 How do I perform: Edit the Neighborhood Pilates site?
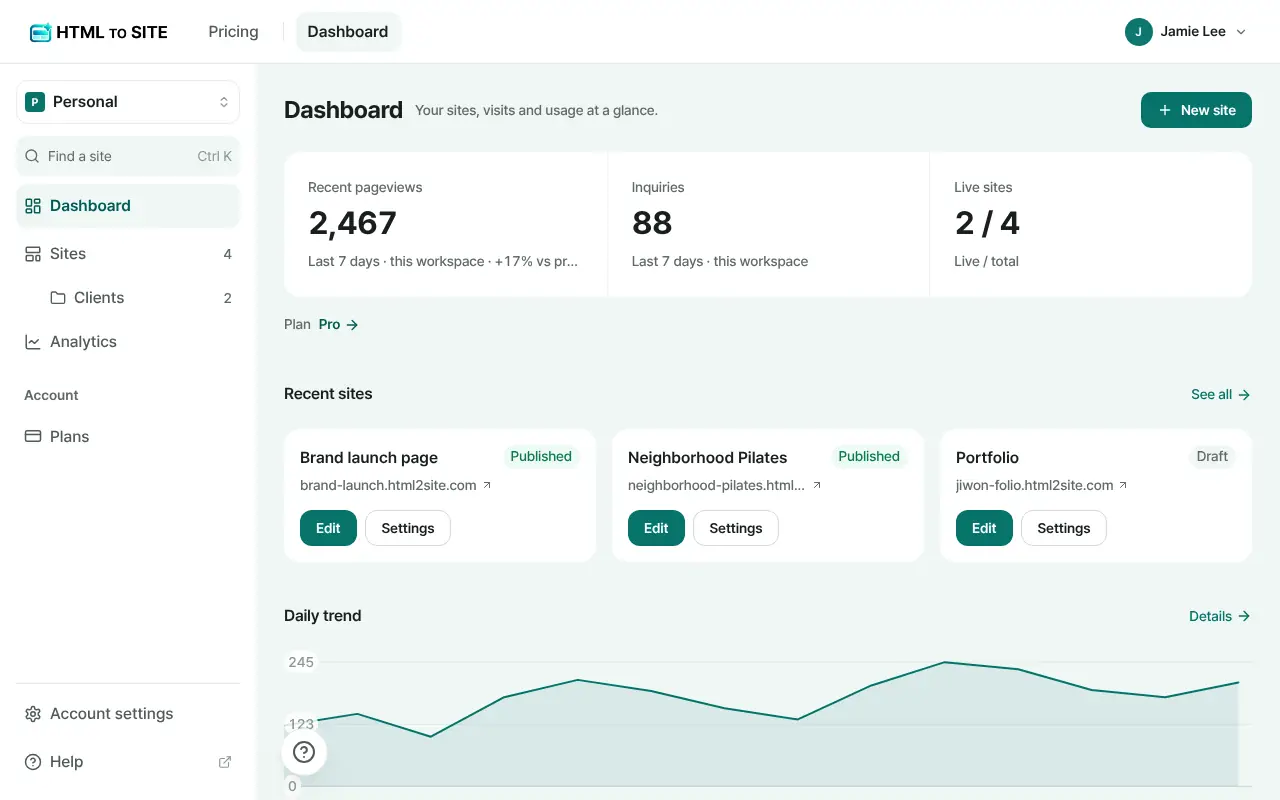tap(656, 528)
